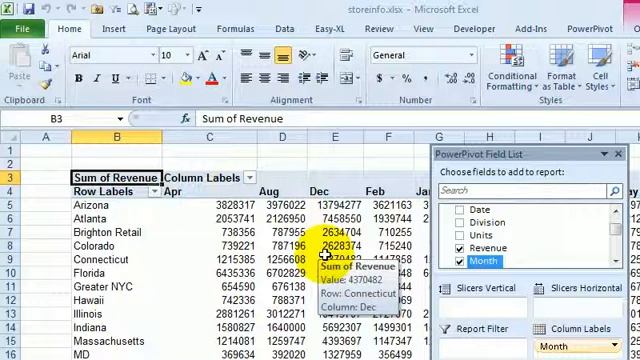Image resolution: width=640 pixels, height=360 pixels.
Task: Expand the Name Box dropdown arrow
Action: (120, 119)
